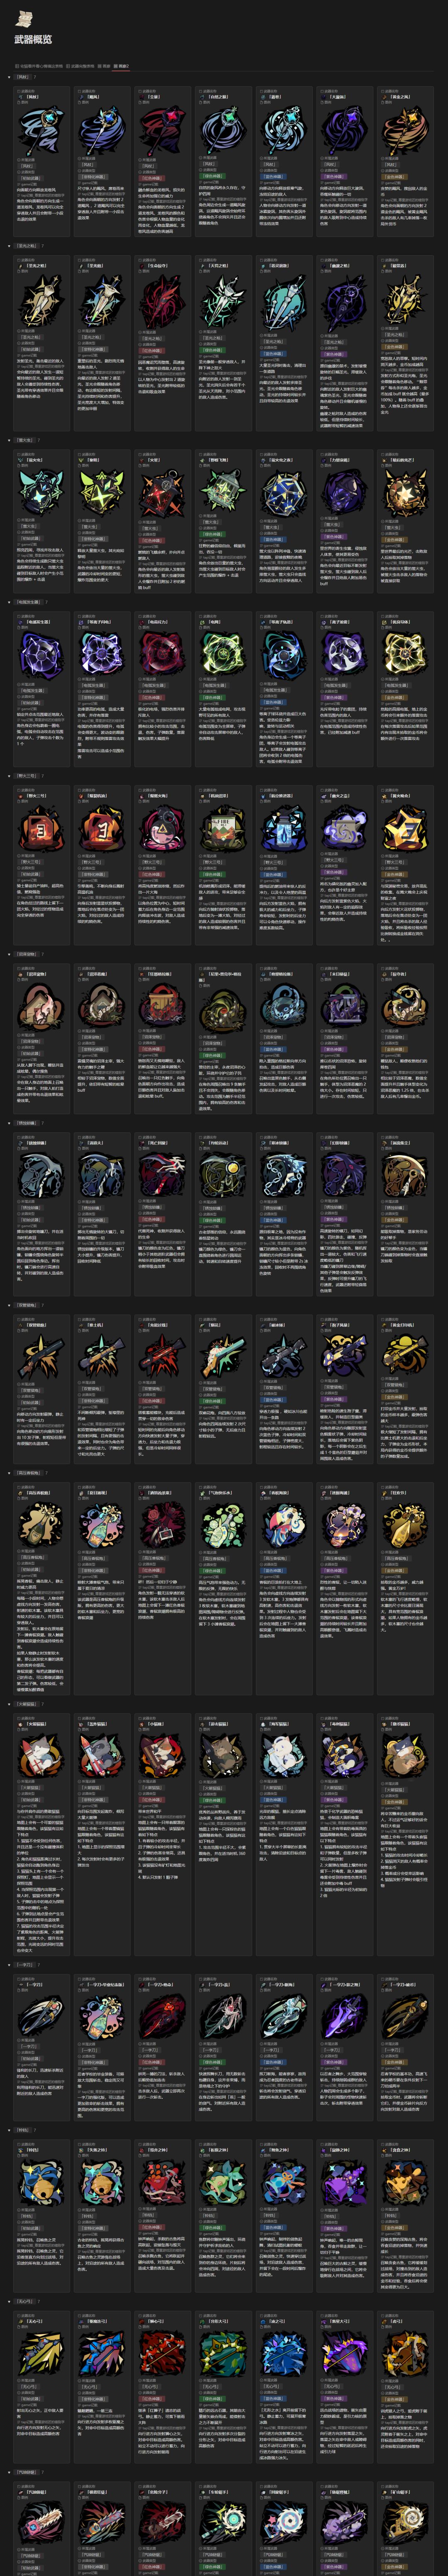Image resolution: width=448 pixels, height=2576 pixels.
Task: Click the scroll page icon above 武器概览
Action: pyautogui.click(x=23, y=17)
